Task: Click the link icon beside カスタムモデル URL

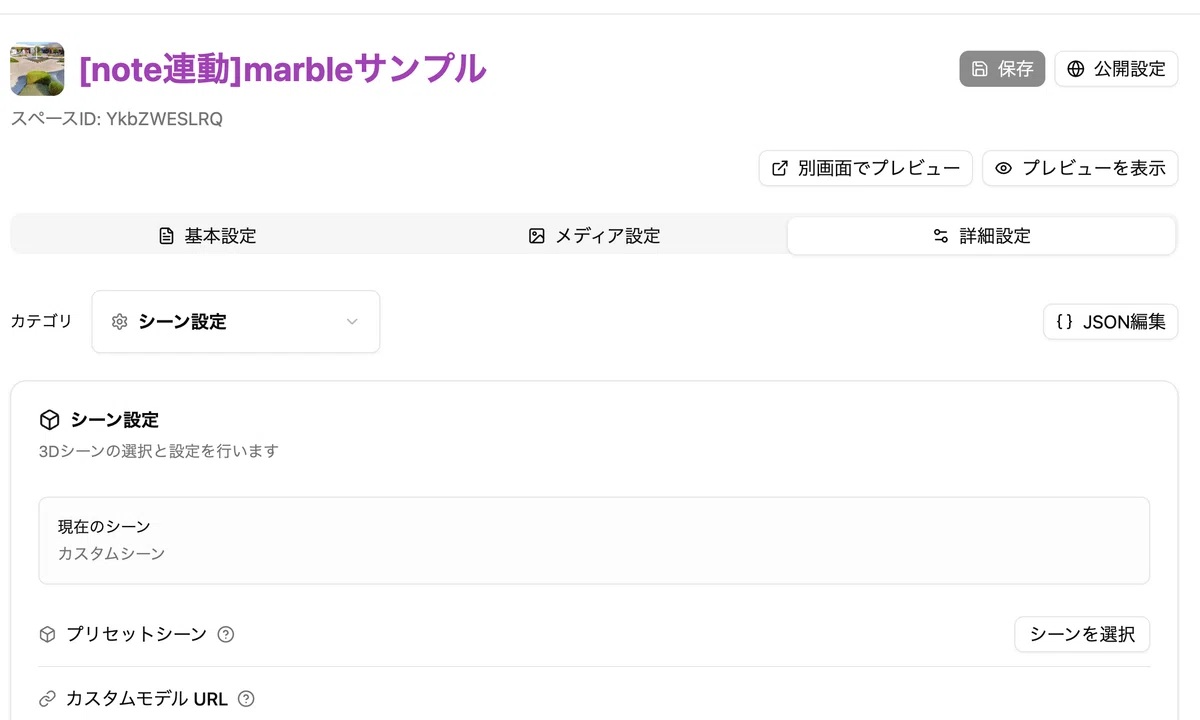Action: pyautogui.click(x=47, y=699)
